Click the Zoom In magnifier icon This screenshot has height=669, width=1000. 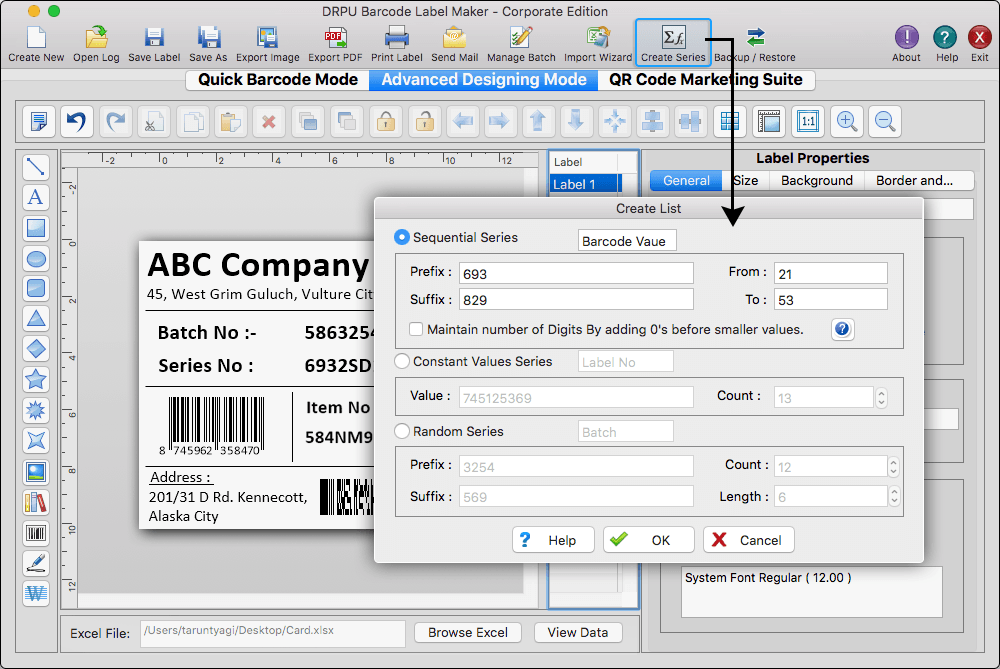coord(846,121)
